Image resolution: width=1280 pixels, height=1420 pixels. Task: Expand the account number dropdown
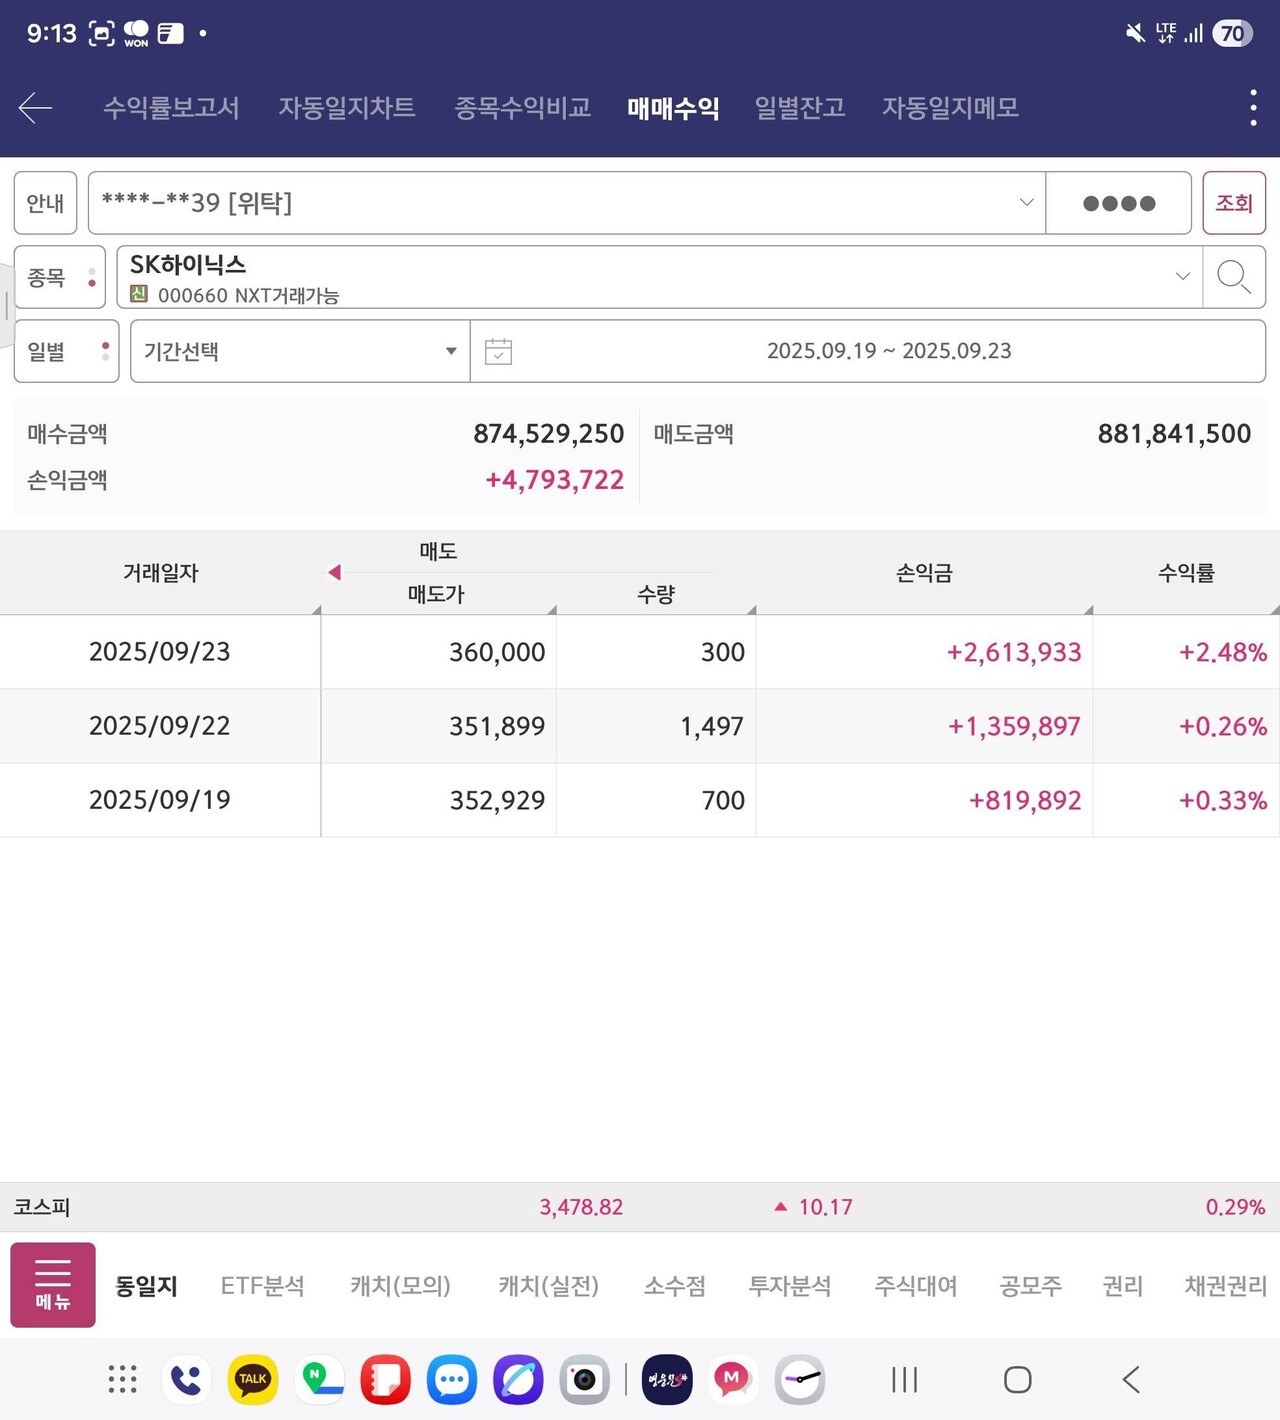[1026, 202]
